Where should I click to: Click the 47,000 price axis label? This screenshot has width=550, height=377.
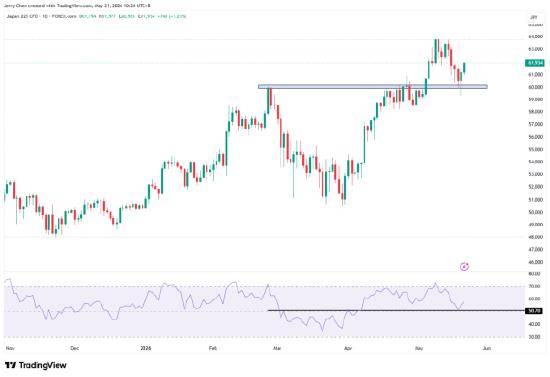click(x=535, y=249)
